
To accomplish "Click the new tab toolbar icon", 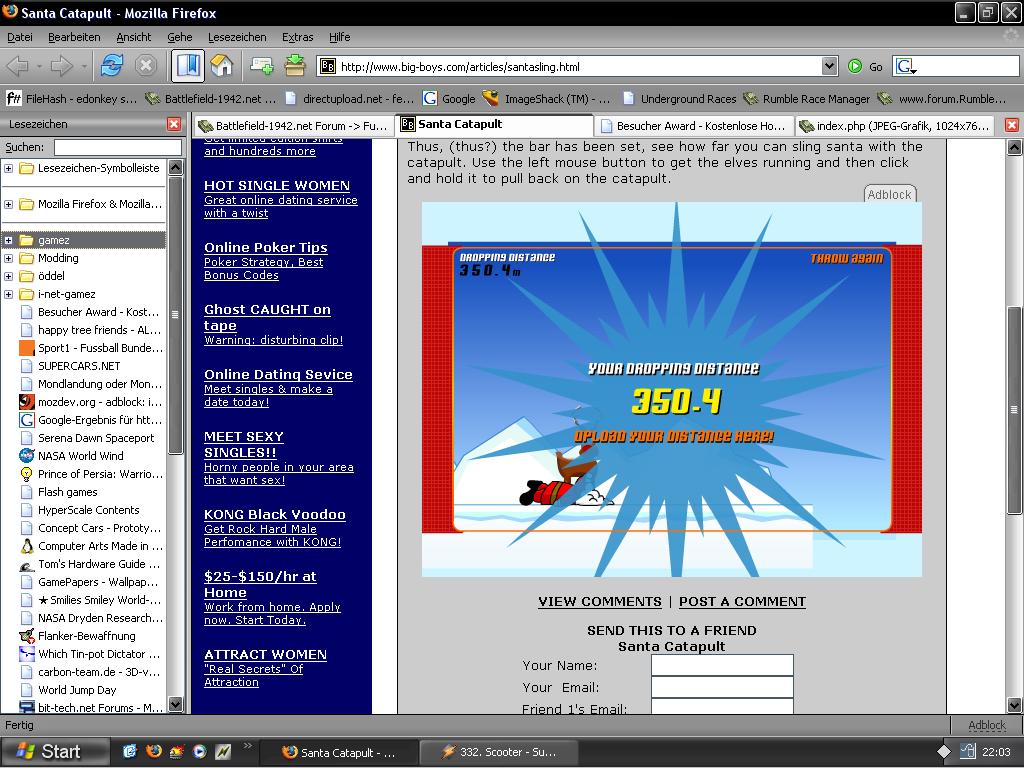I will [262, 66].
